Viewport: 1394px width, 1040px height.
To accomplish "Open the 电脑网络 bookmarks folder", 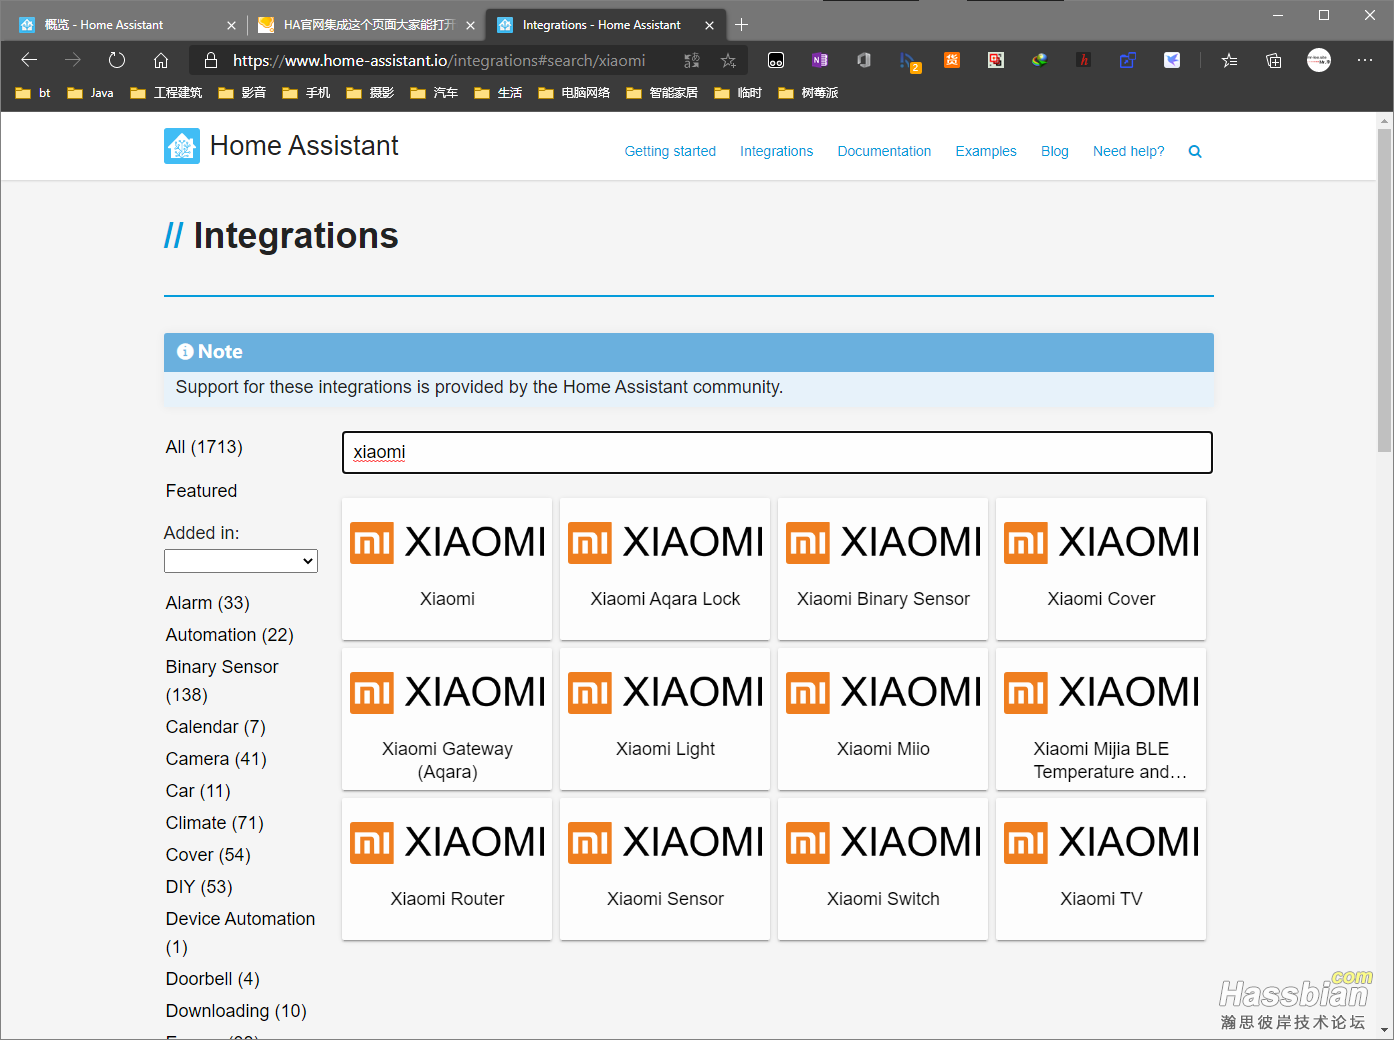I will [x=574, y=93].
